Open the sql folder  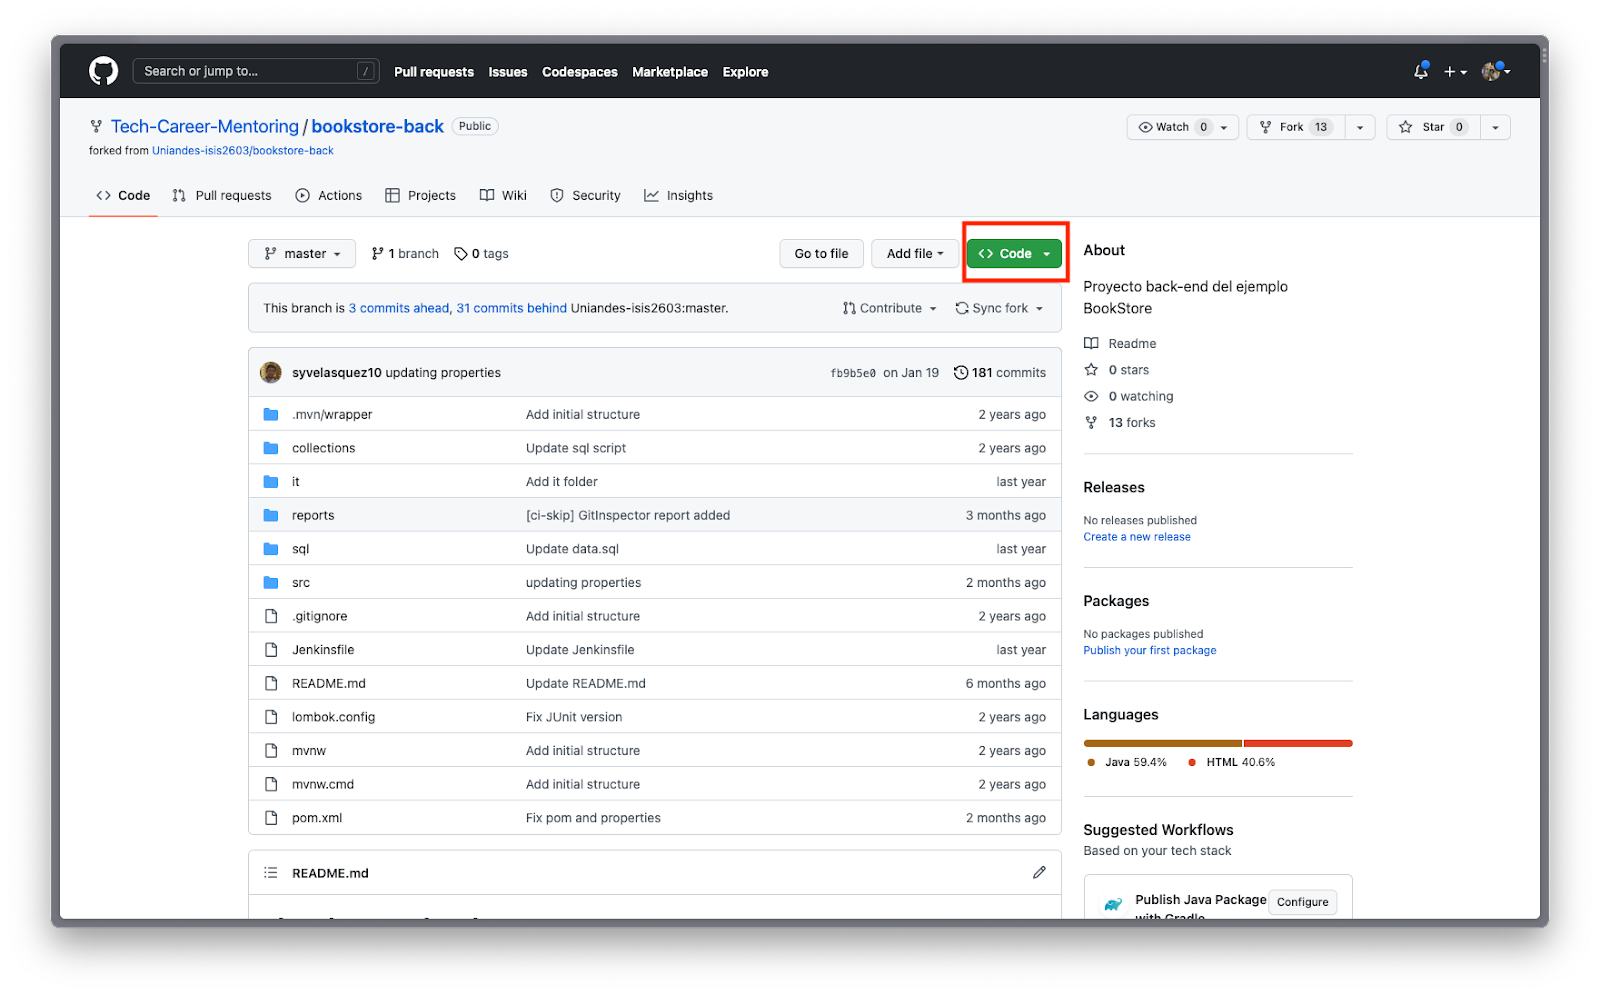tap(301, 550)
